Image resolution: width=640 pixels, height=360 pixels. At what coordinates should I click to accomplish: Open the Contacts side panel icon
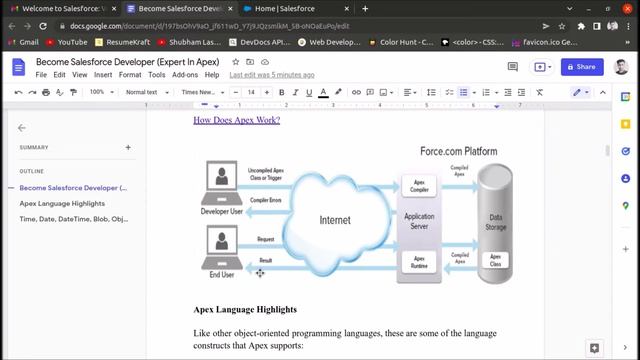tap(625, 178)
